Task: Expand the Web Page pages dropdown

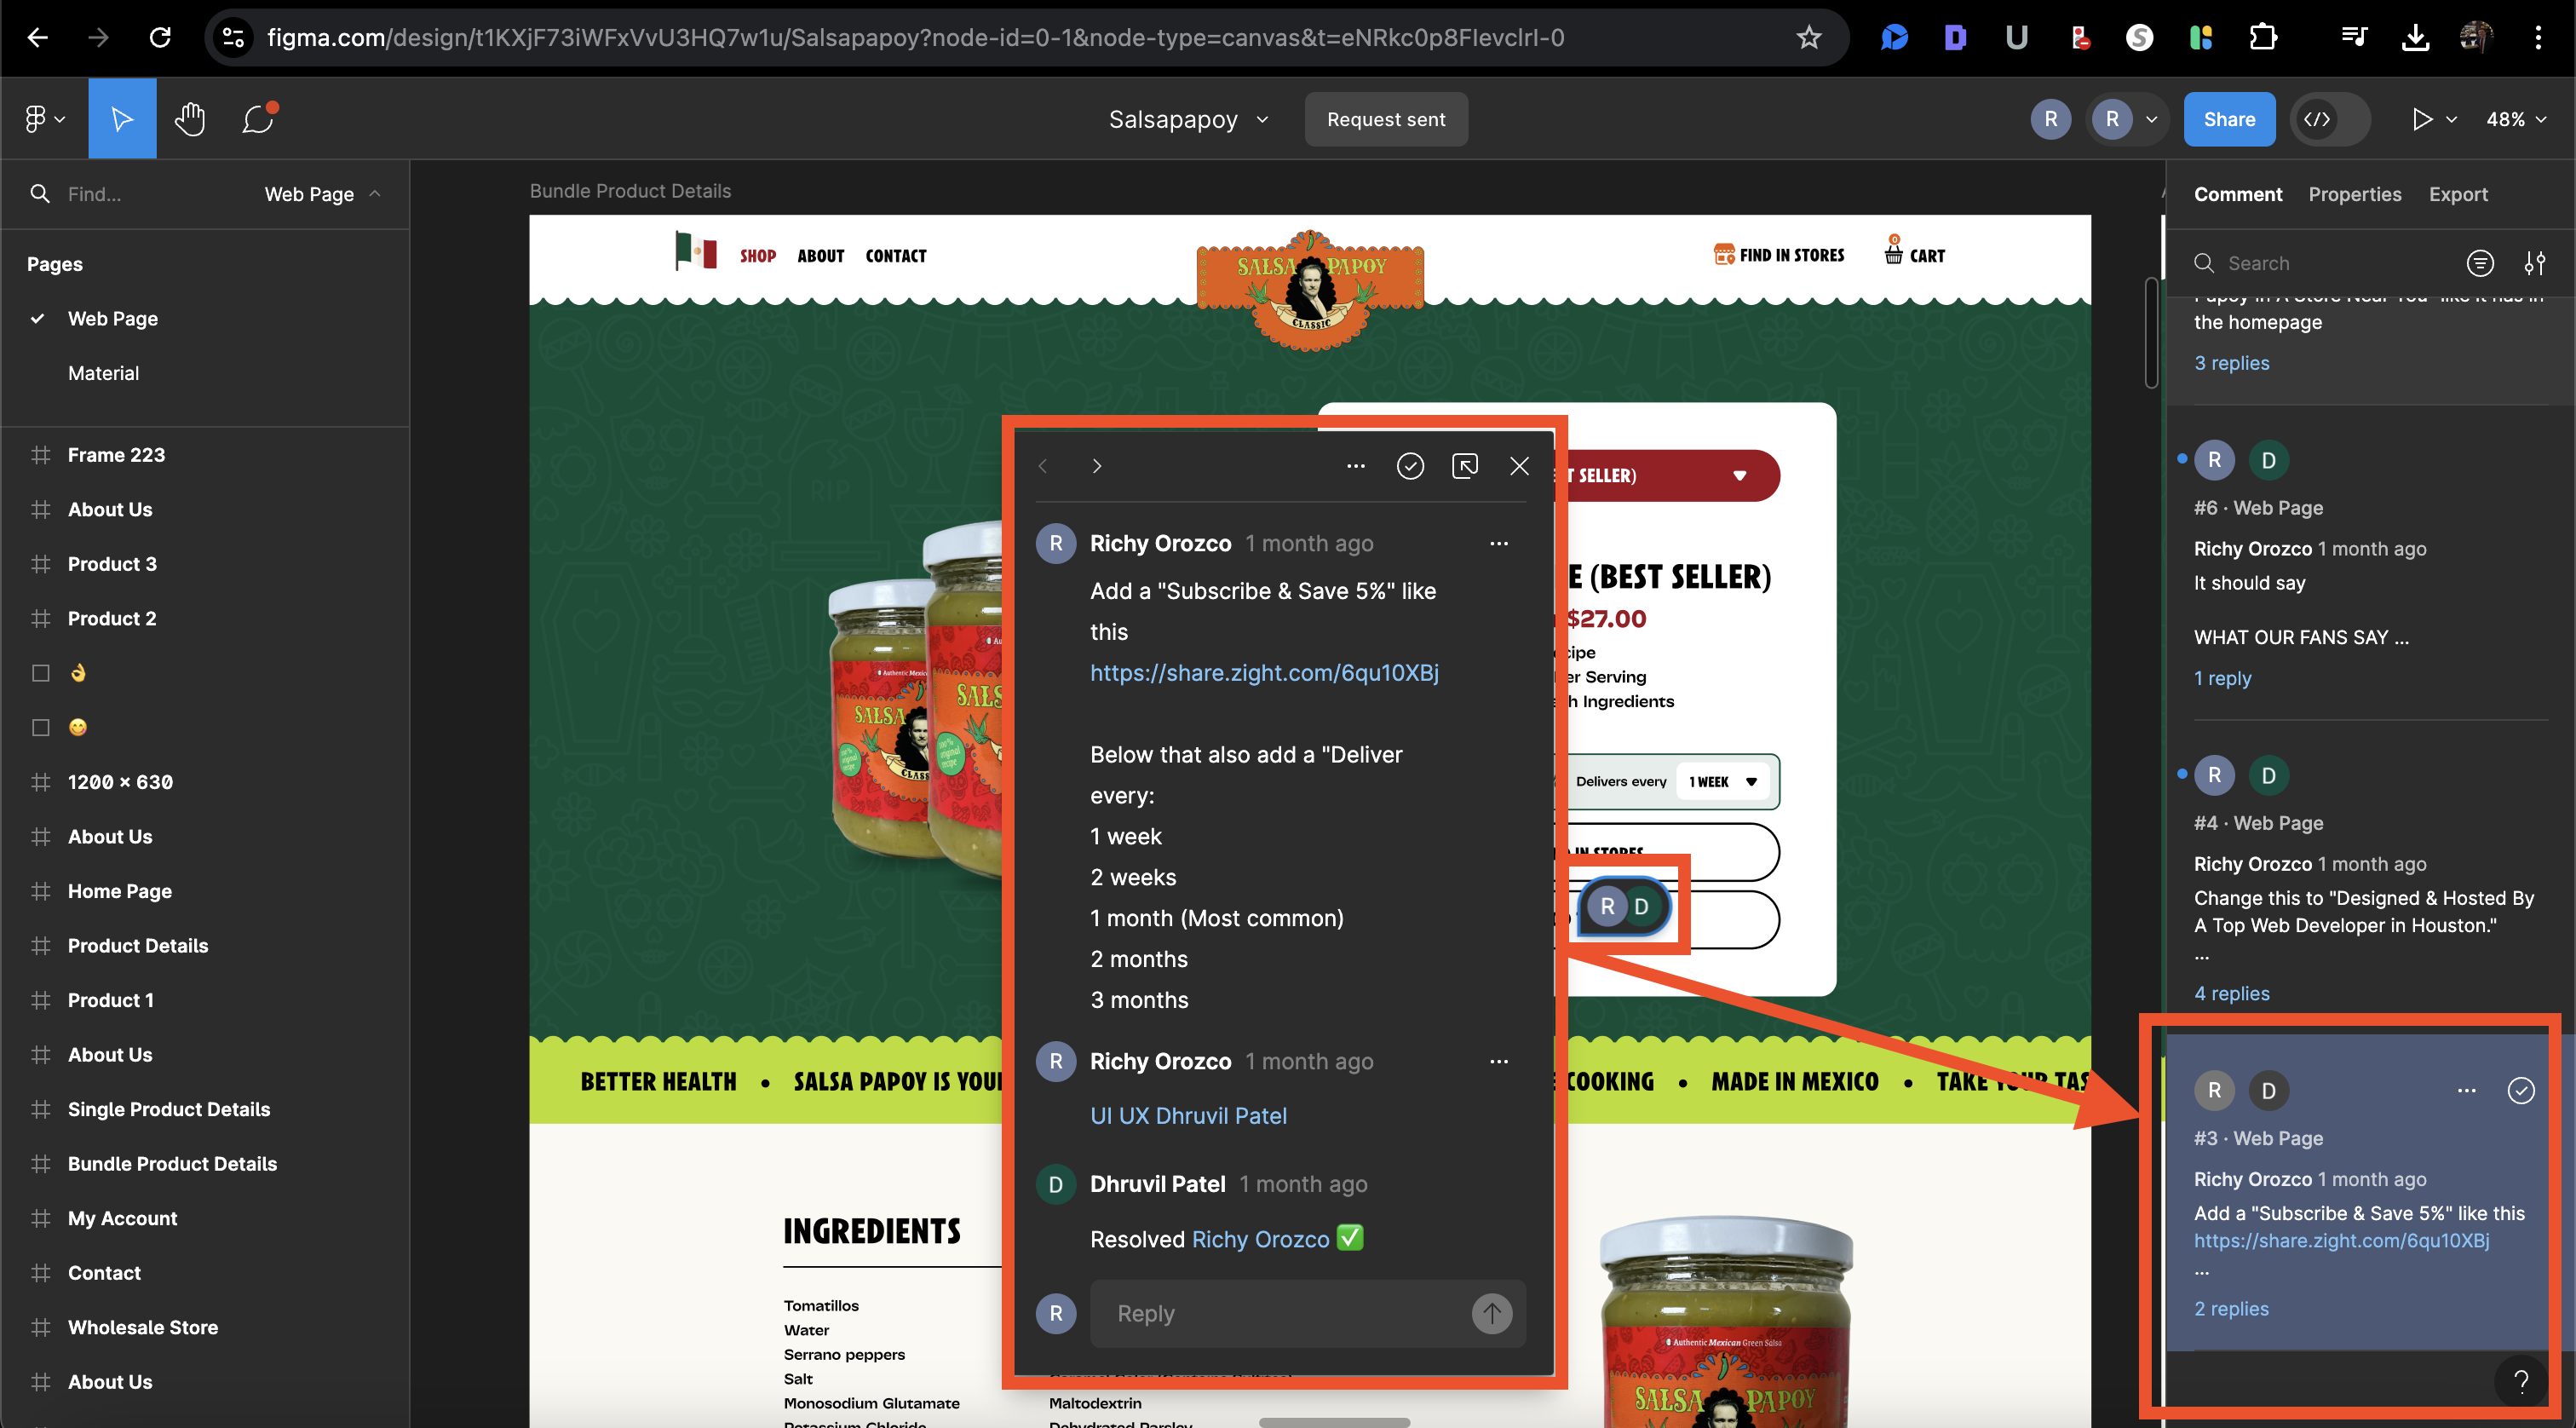Action: click(x=324, y=193)
